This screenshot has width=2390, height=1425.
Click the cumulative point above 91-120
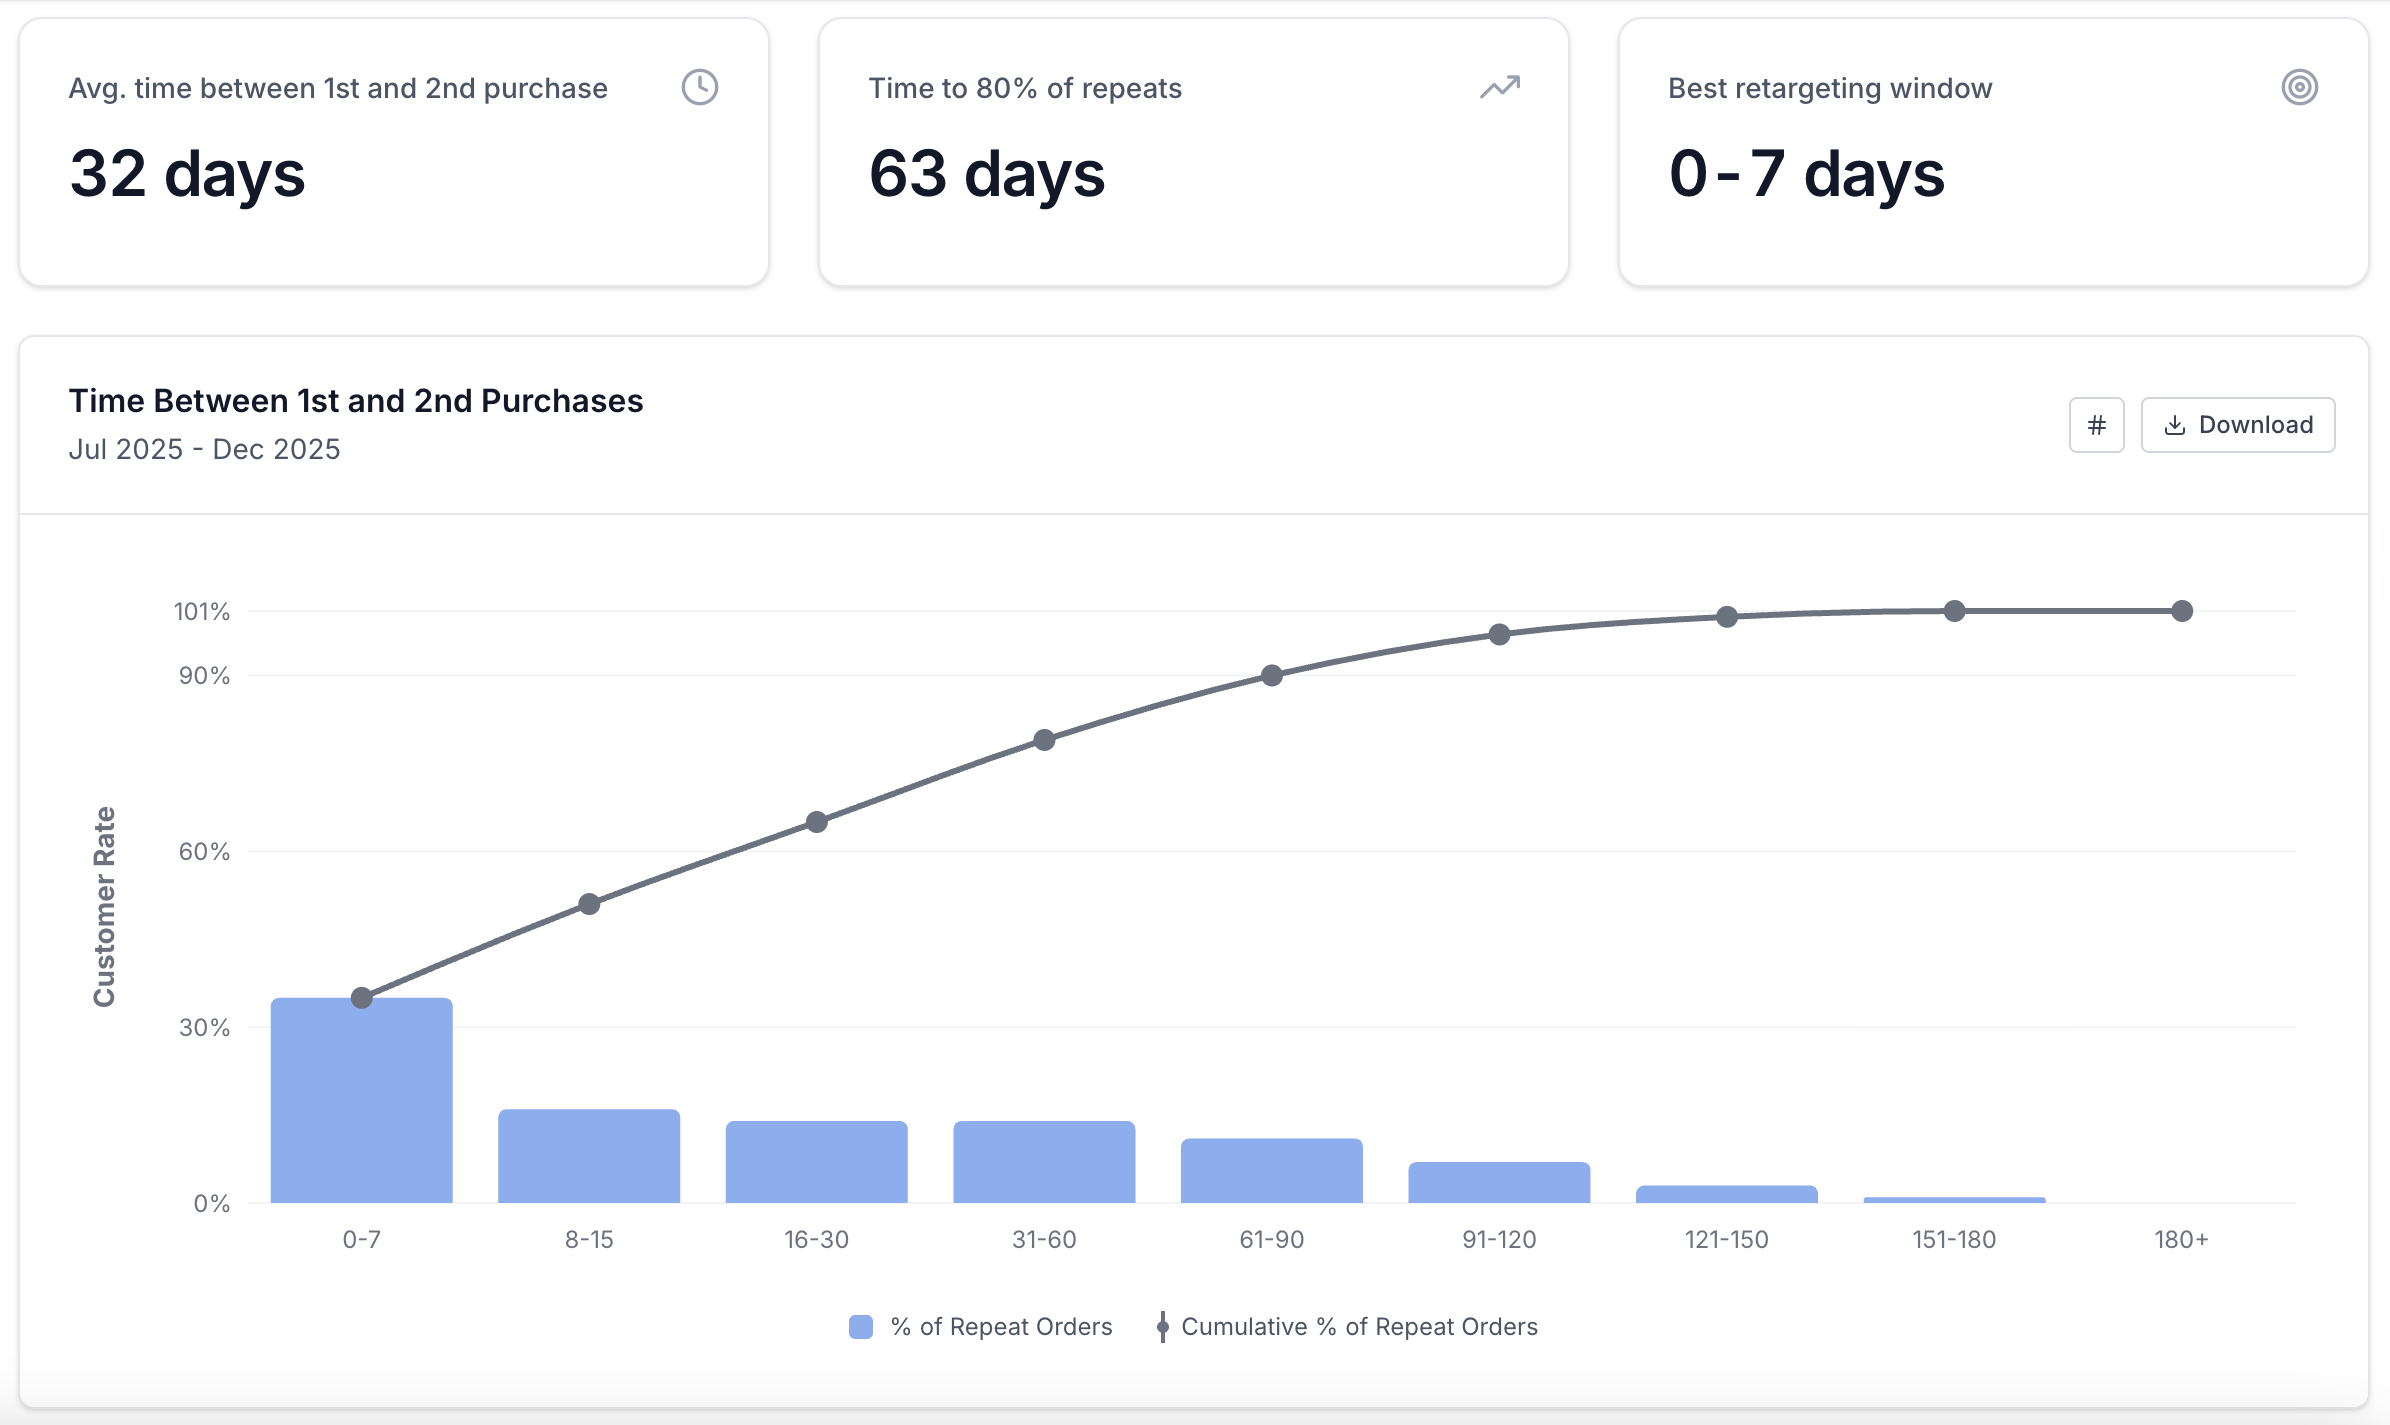pos(1499,634)
